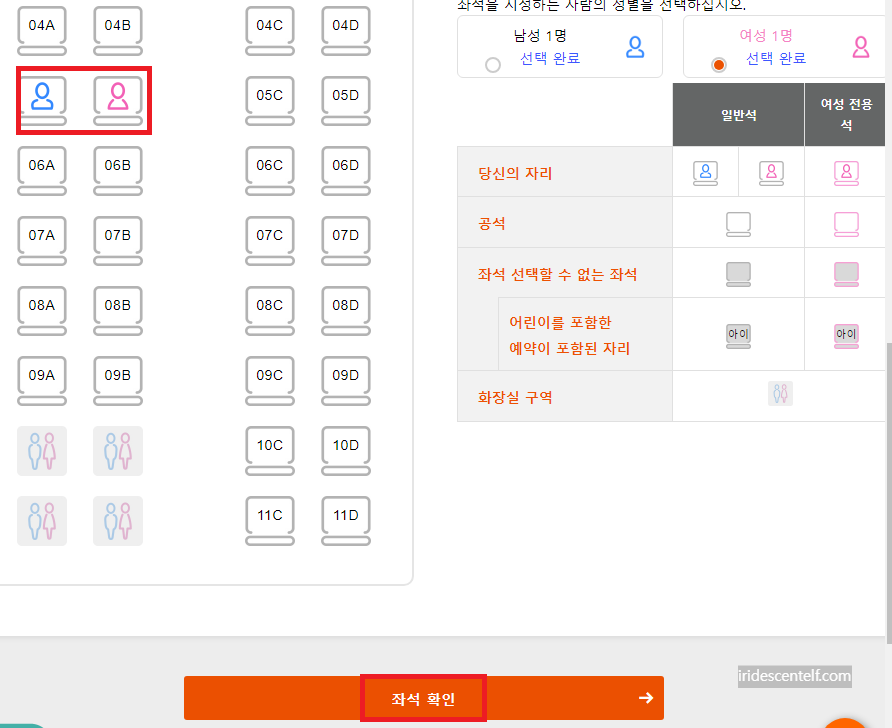
Task: Click the pink female user icon at top right
Action: (x=861, y=47)
